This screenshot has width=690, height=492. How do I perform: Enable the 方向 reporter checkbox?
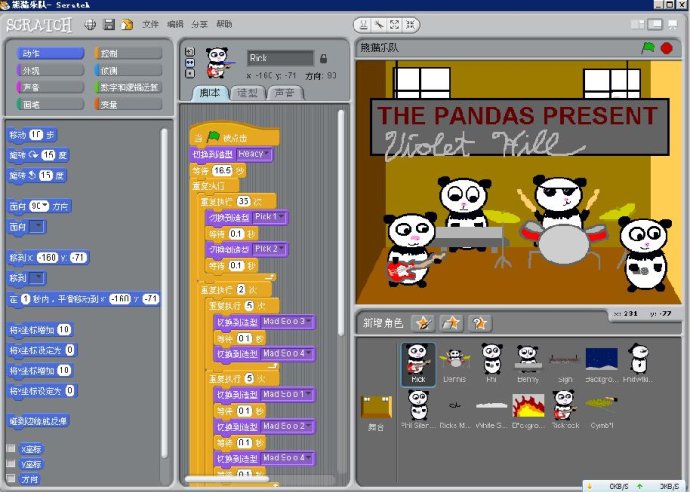(x=11, y=478)
